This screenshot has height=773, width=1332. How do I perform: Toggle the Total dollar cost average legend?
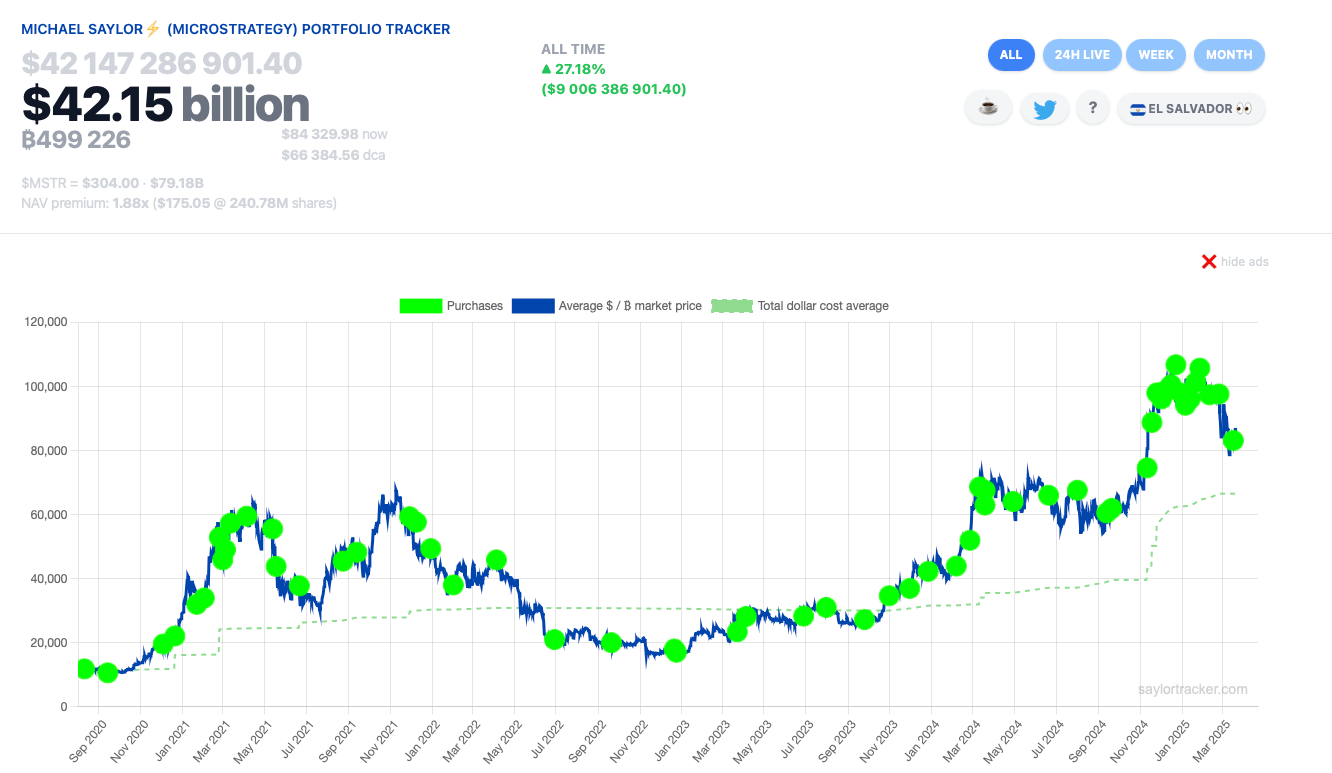pos(800,306)
